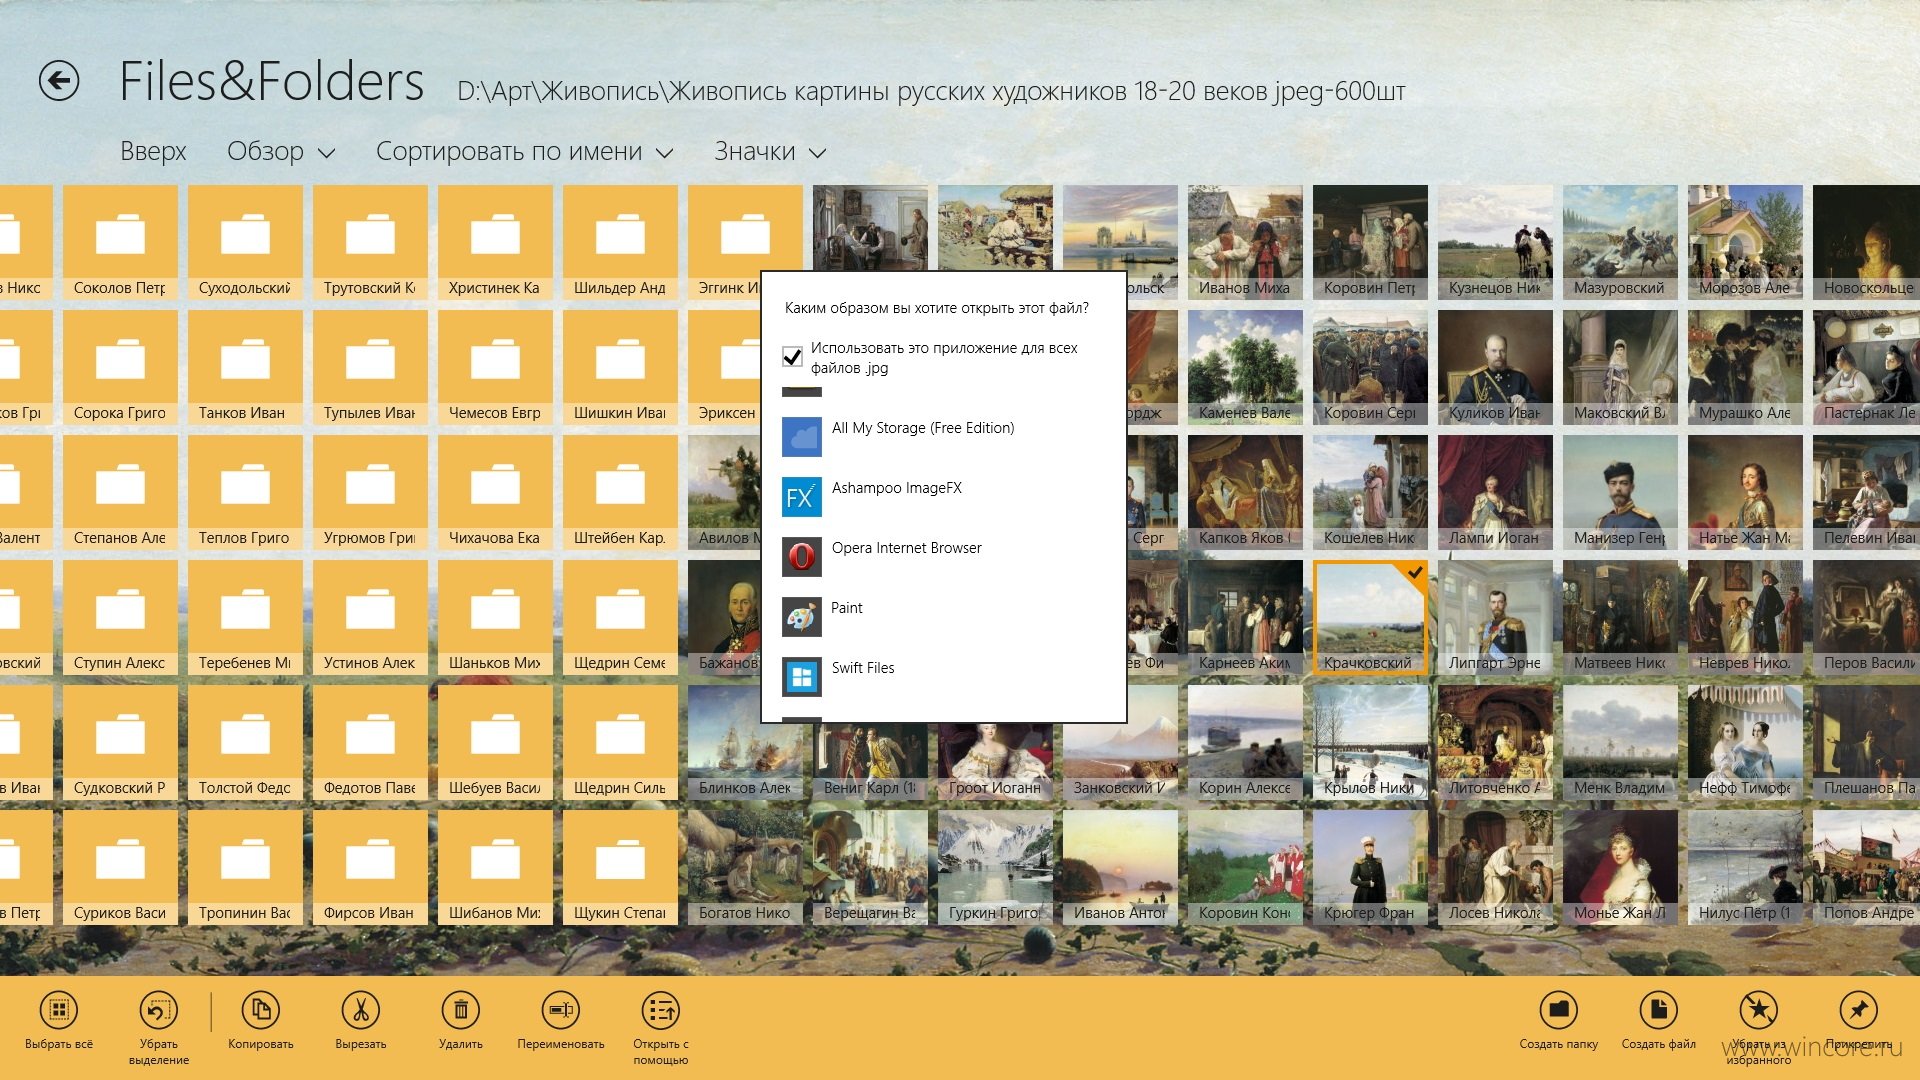The image size is (1920, 1080).
Task: Open the Устинов Алек folder
Action: tap(370, 617)
